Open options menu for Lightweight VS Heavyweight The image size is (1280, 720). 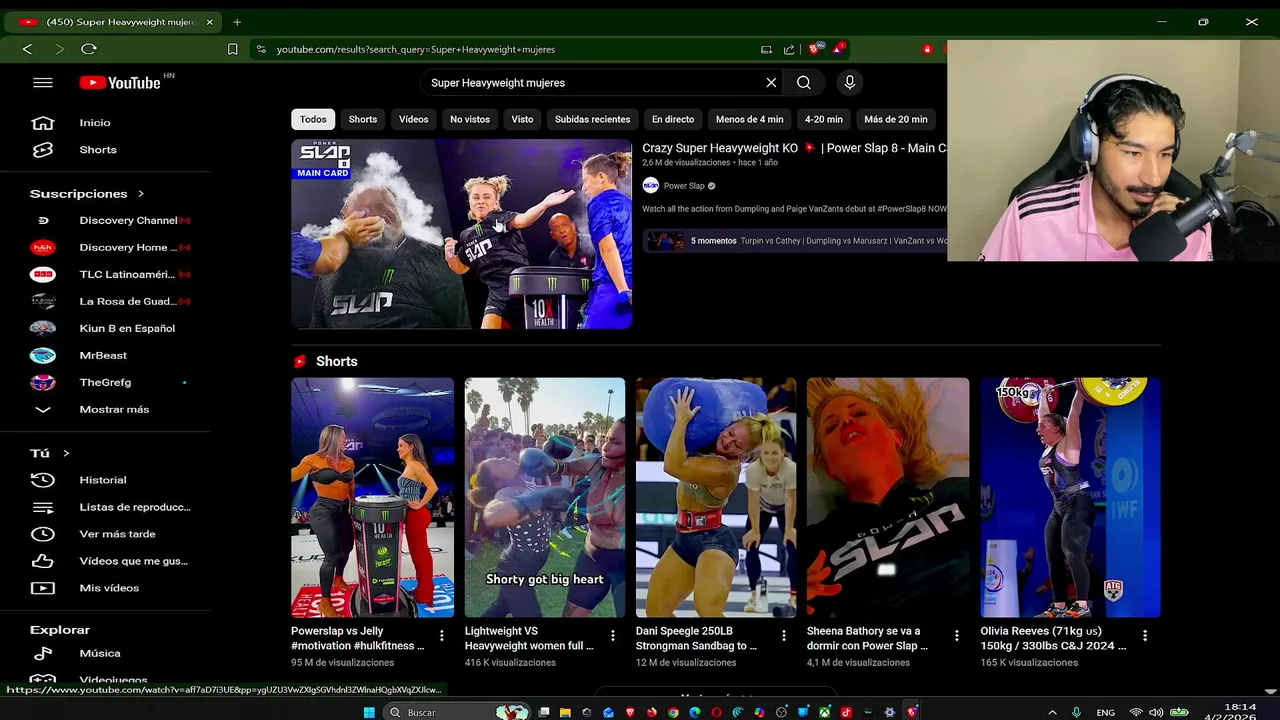pyautogui.click(x=613, y=635)
